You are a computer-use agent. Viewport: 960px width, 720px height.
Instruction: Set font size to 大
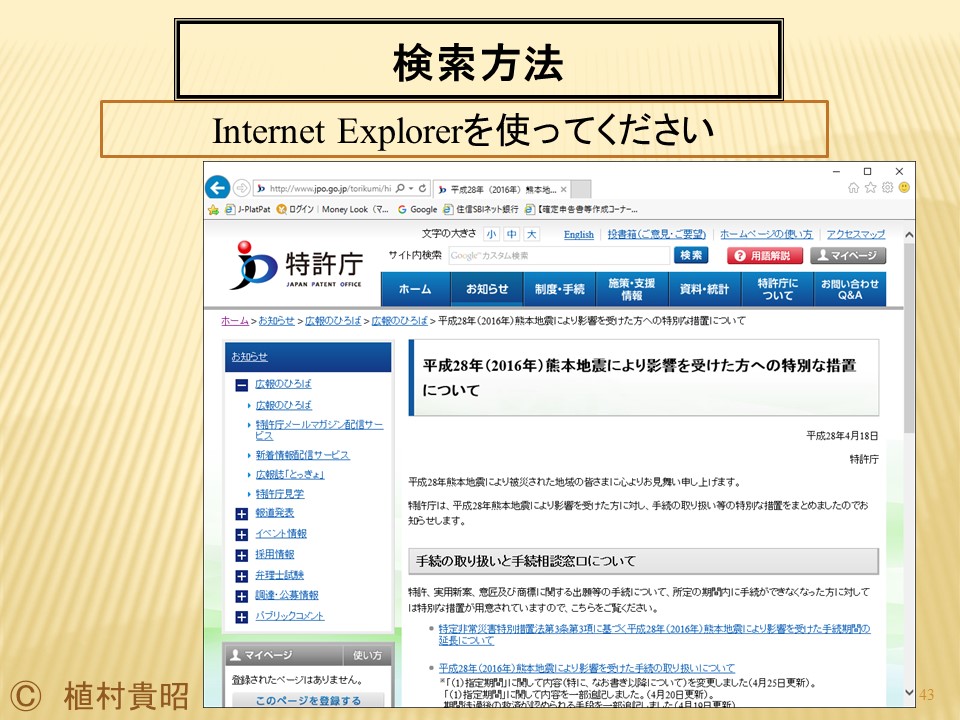(531, 234)
